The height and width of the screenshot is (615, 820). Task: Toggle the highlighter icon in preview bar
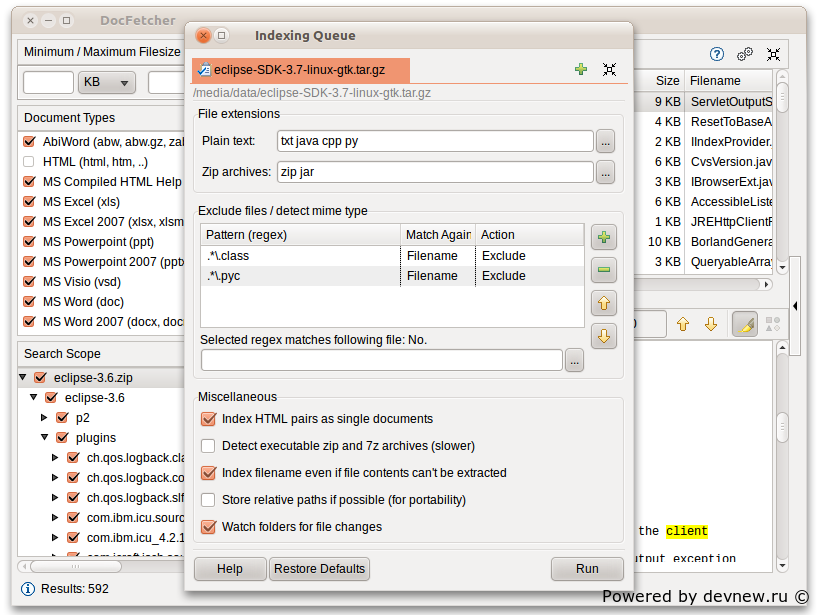pos(744,324)
